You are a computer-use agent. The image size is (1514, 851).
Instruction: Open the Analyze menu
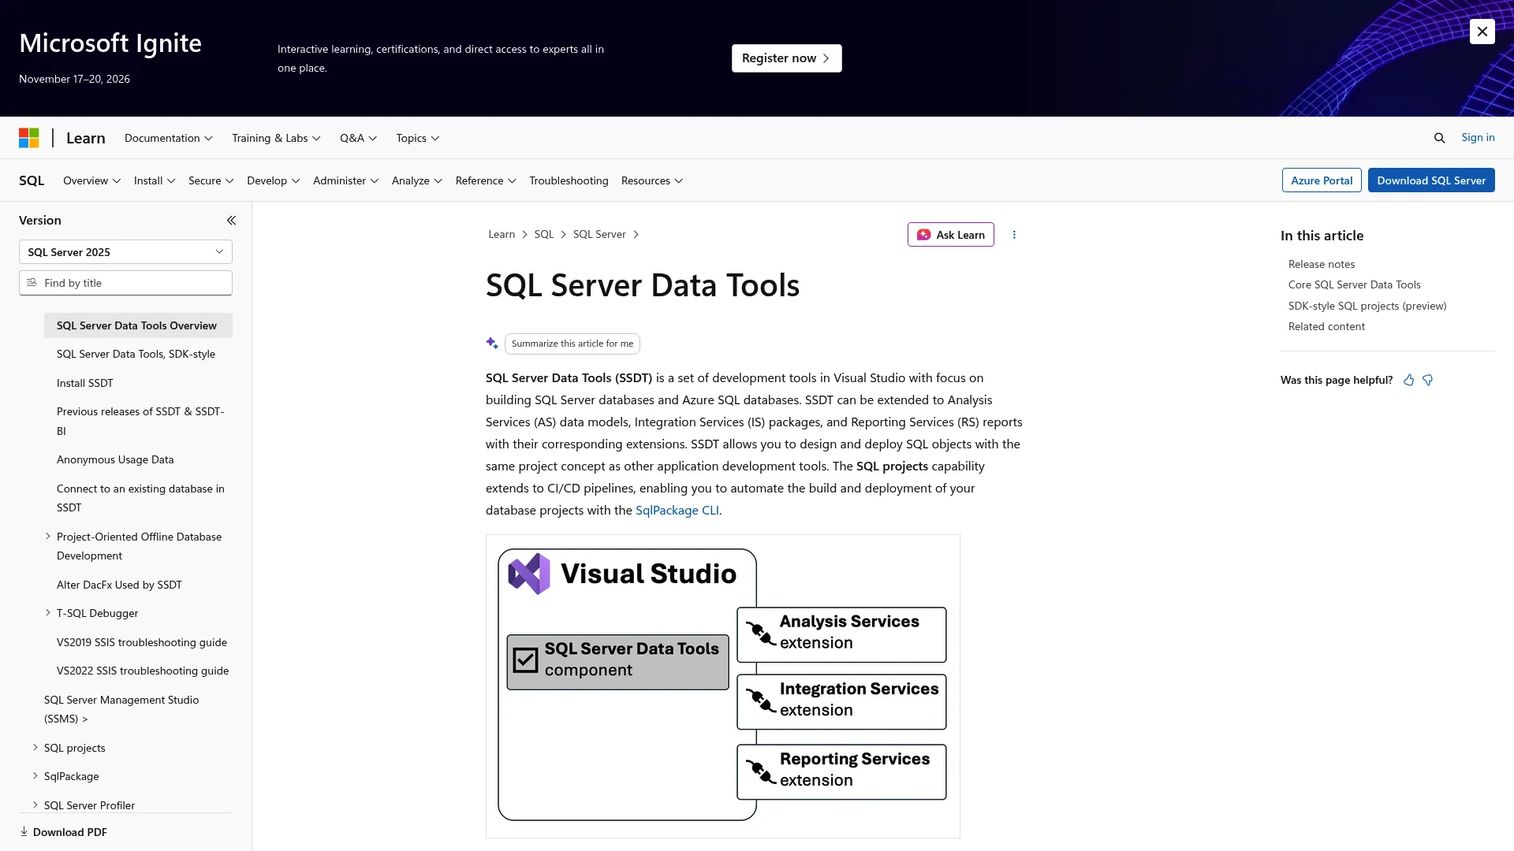point(417,181)
